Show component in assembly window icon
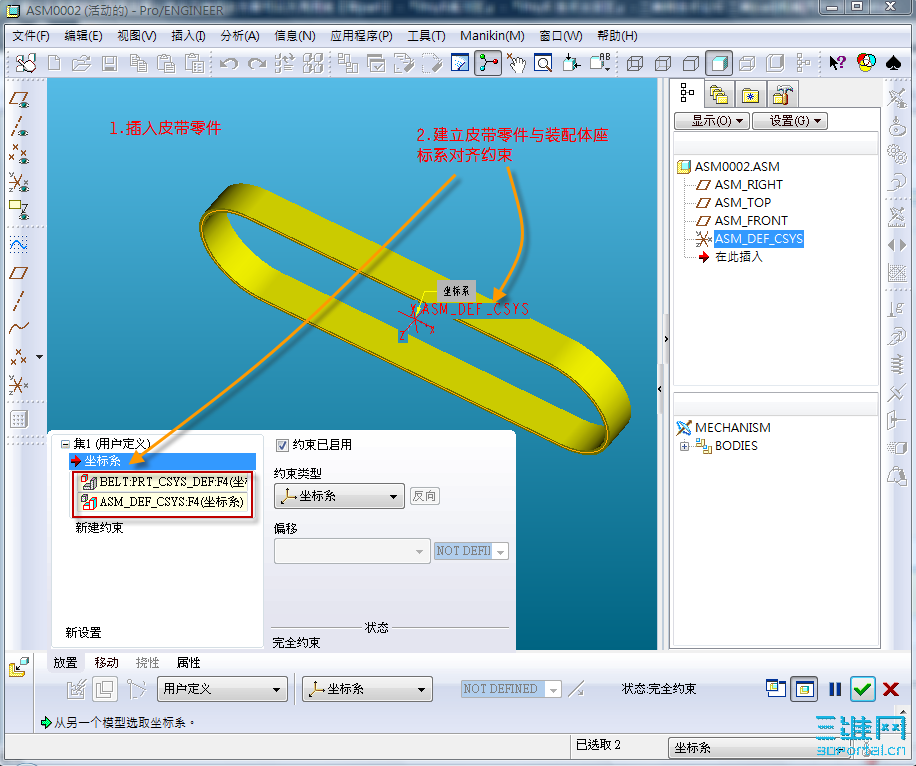 click(804, 689)
